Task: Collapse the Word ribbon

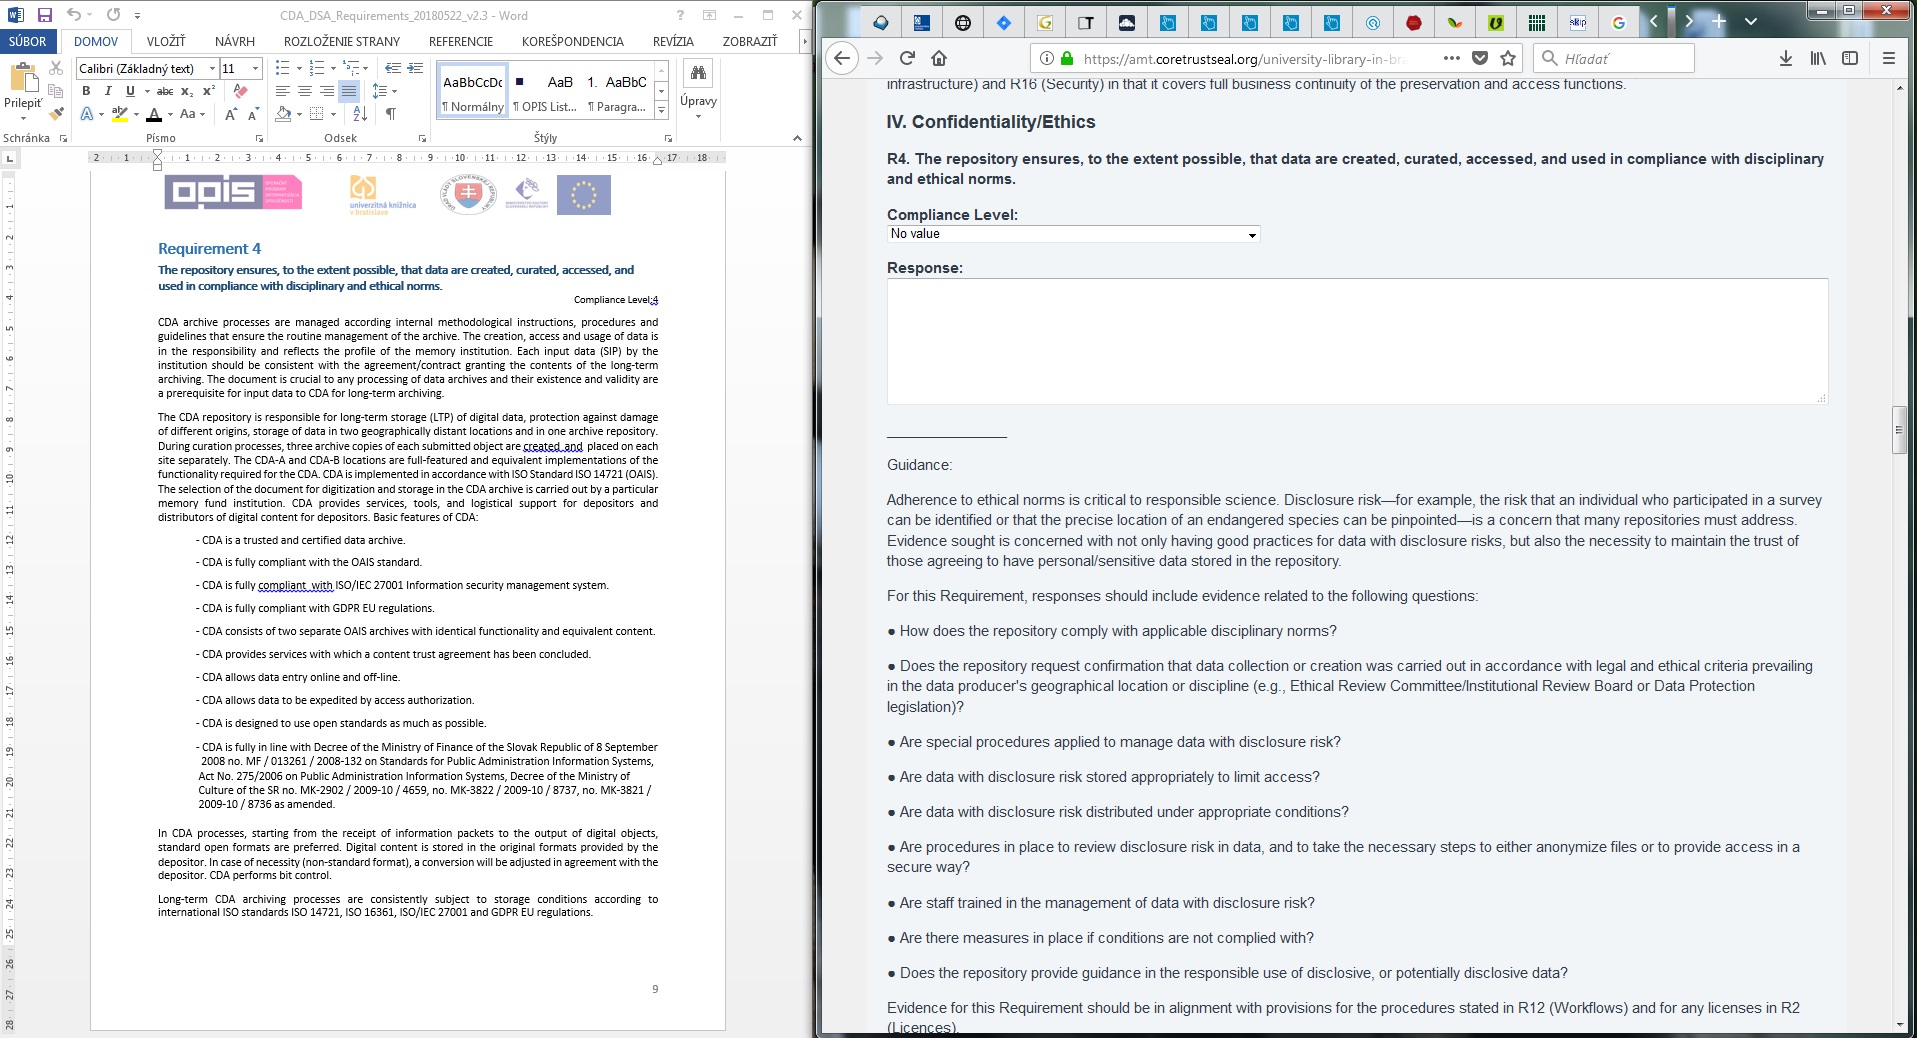Action: (797, 138)
